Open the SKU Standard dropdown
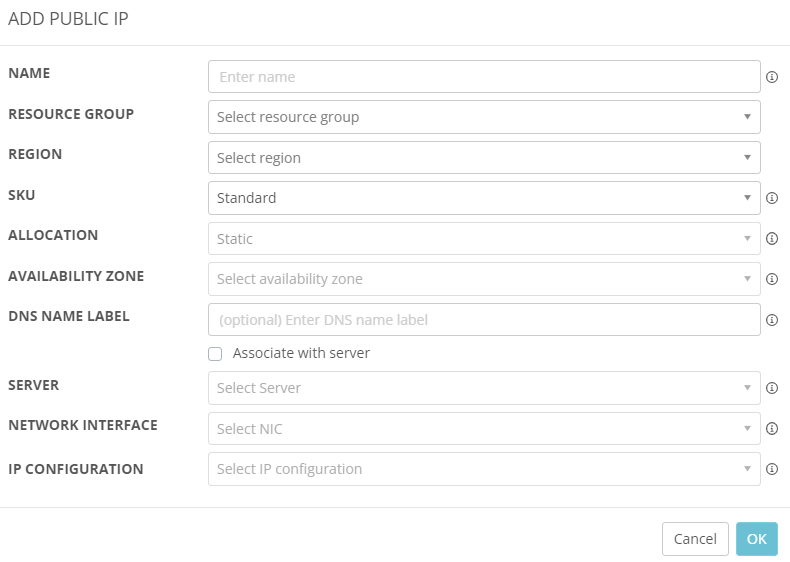Screen dimensions: 790x562 (484, 198)
